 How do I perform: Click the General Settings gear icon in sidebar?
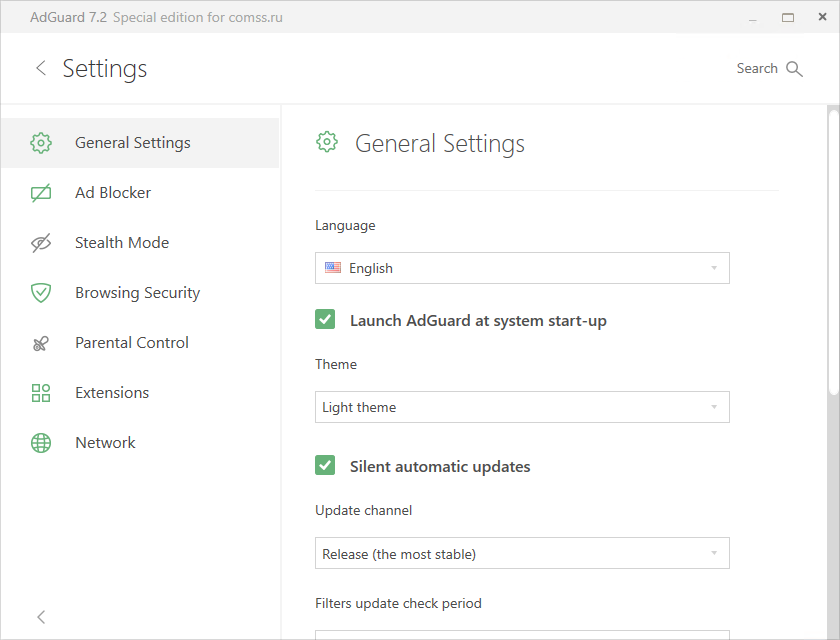(x=41, y=143)
